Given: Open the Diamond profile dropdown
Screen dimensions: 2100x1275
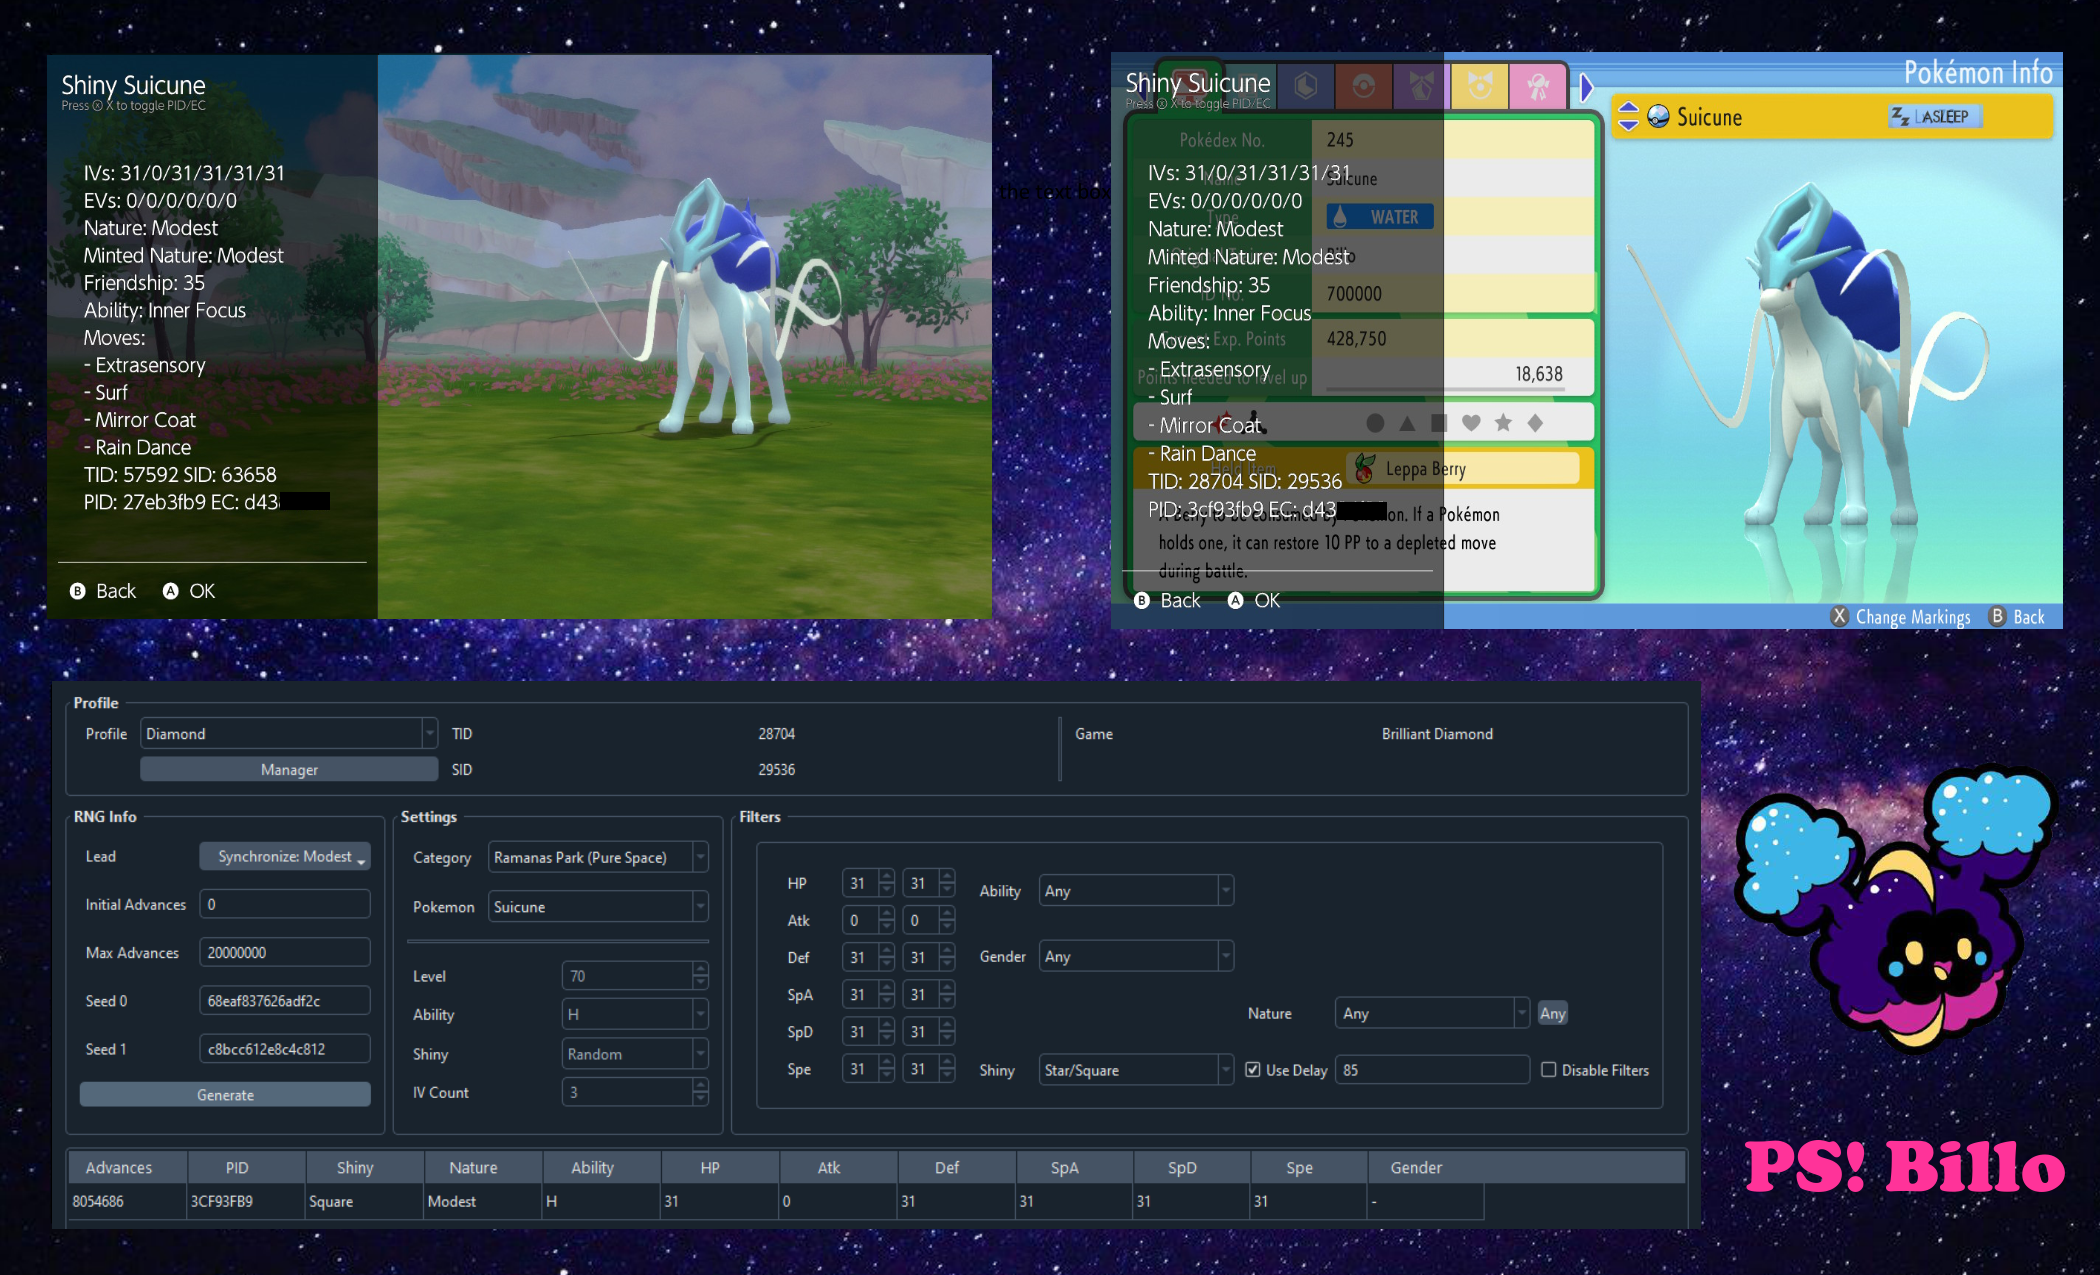Looking at the screenshot, I should [288, 733].
